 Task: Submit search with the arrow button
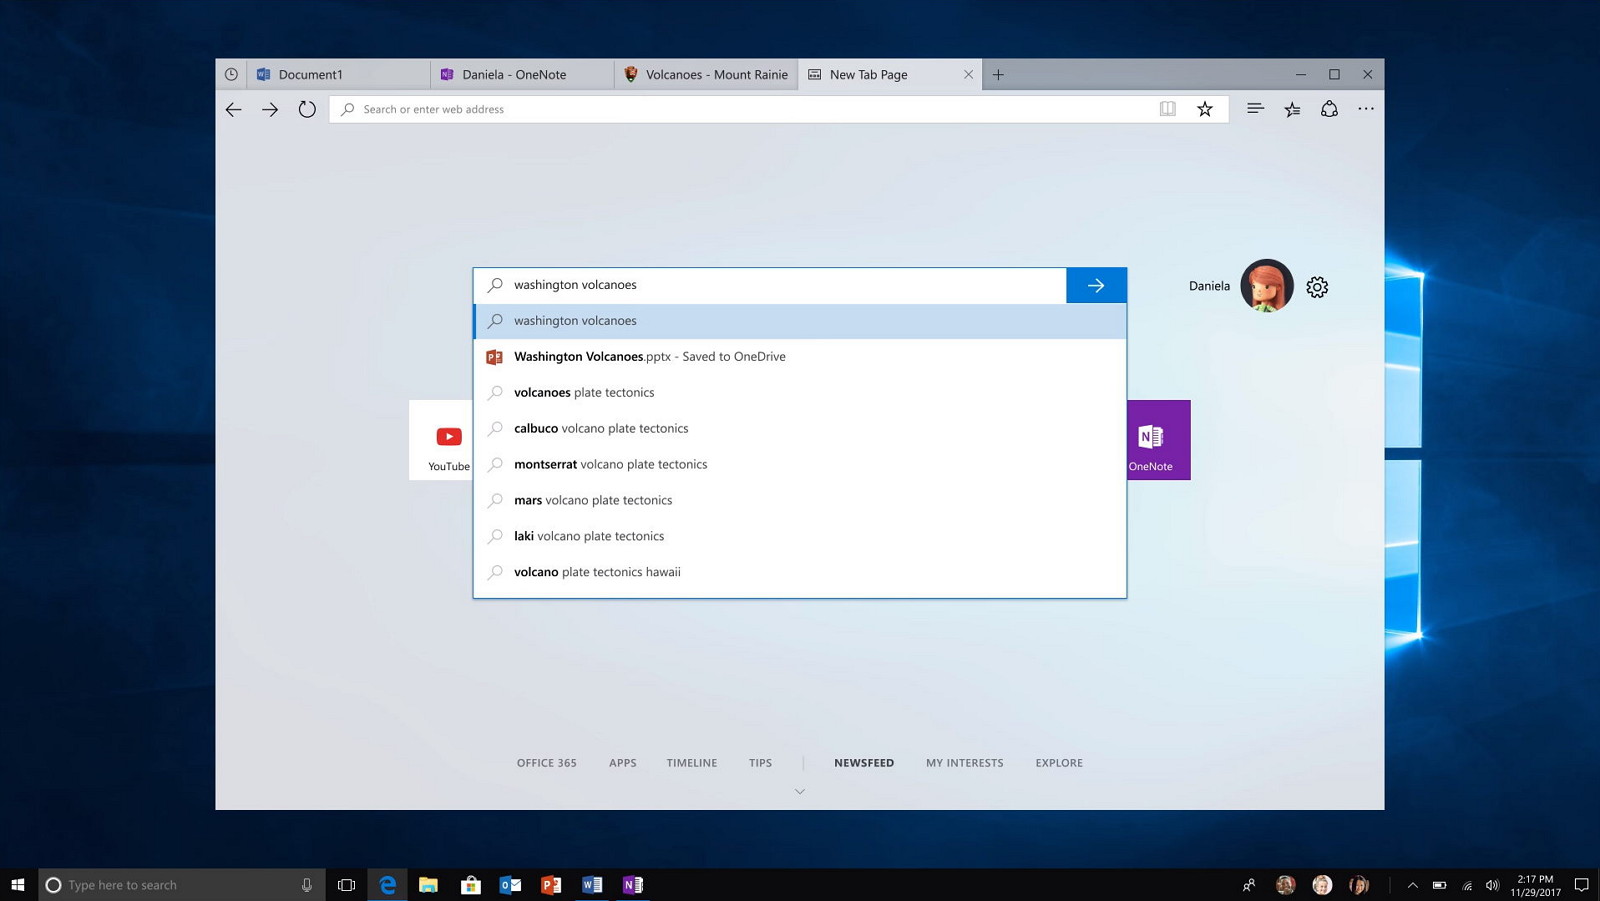pos(1096,285)
